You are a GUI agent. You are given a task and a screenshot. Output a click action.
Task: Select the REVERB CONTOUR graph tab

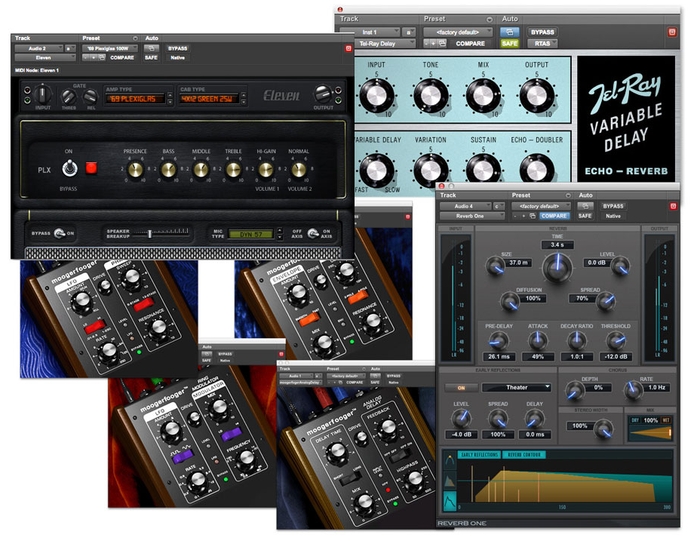(524, 455)
